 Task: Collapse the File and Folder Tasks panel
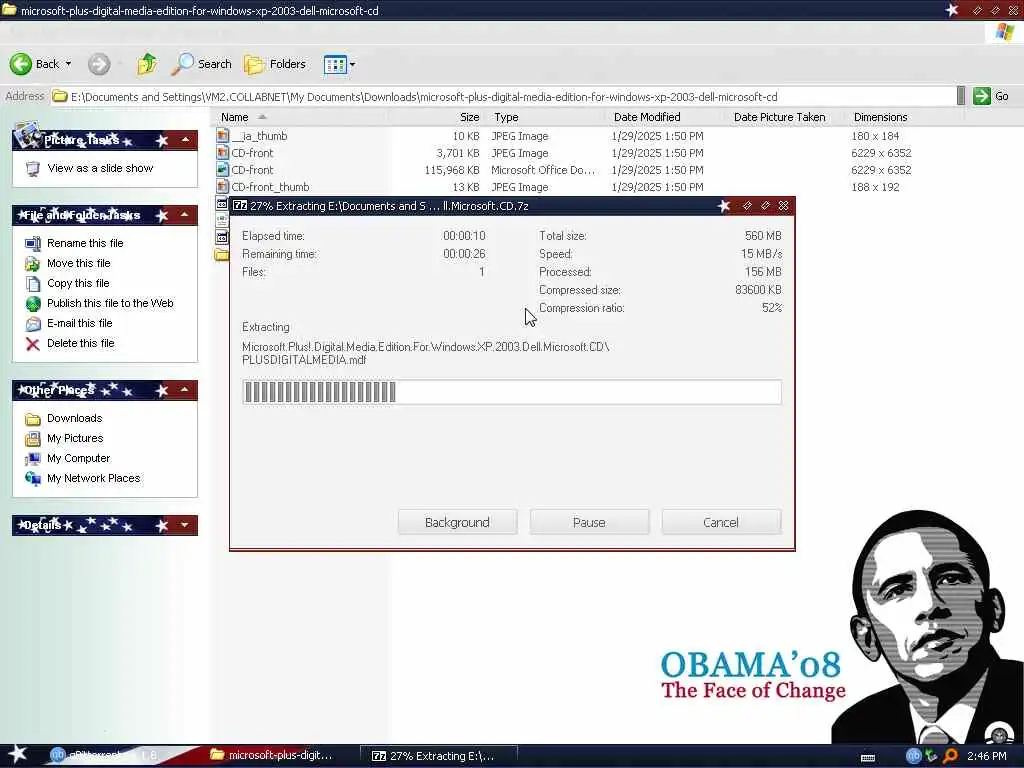click(x=185, y=215)
